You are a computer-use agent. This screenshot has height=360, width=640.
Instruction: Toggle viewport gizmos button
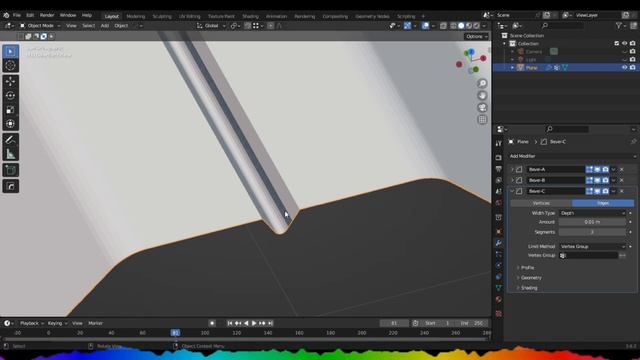point(407,26)
